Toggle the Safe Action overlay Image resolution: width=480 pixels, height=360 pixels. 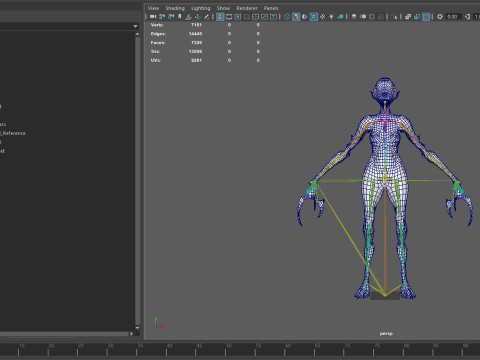264,16
